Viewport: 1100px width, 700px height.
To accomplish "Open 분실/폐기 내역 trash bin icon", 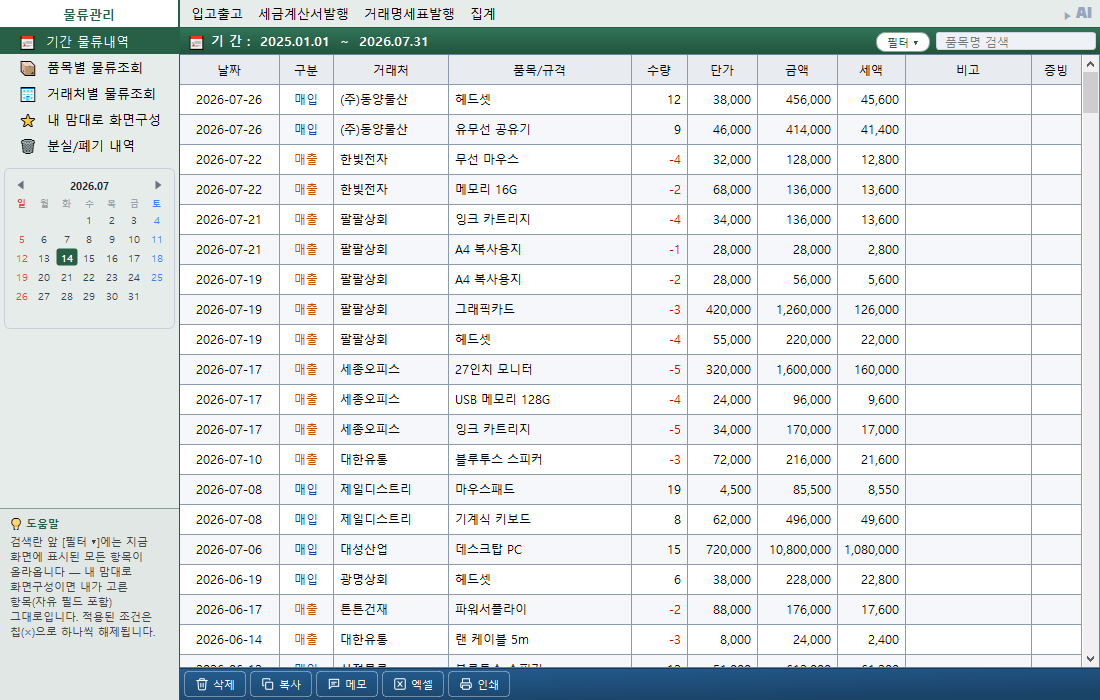I will pos(27,146).
